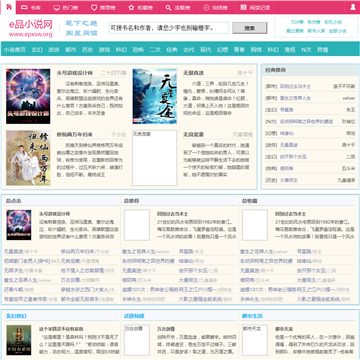The image size is (360, 360).
Task: Select the 古代 category in the teal bar
Action: (189, 50)
